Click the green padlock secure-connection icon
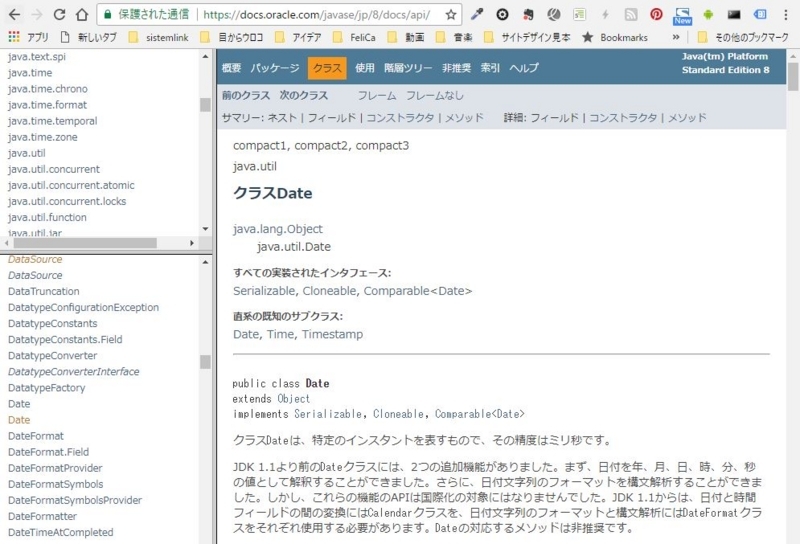This screenshot has width=800, height=544. pyautogui.click(x=108, y=14)
